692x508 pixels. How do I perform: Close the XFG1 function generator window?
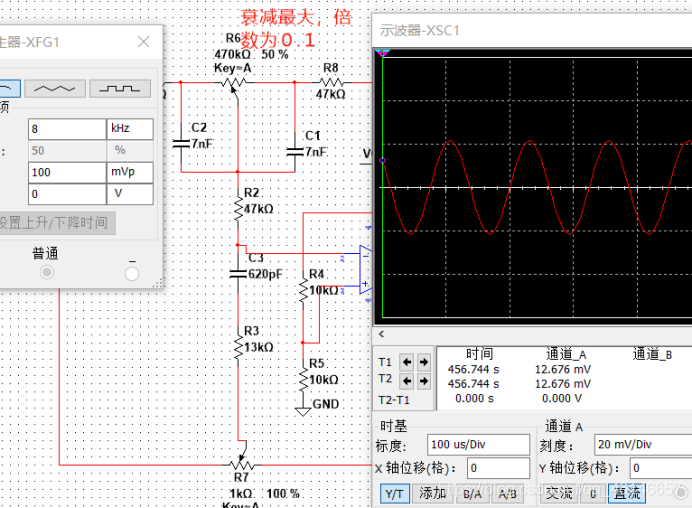pyautogui.click(x=143, y=42)
